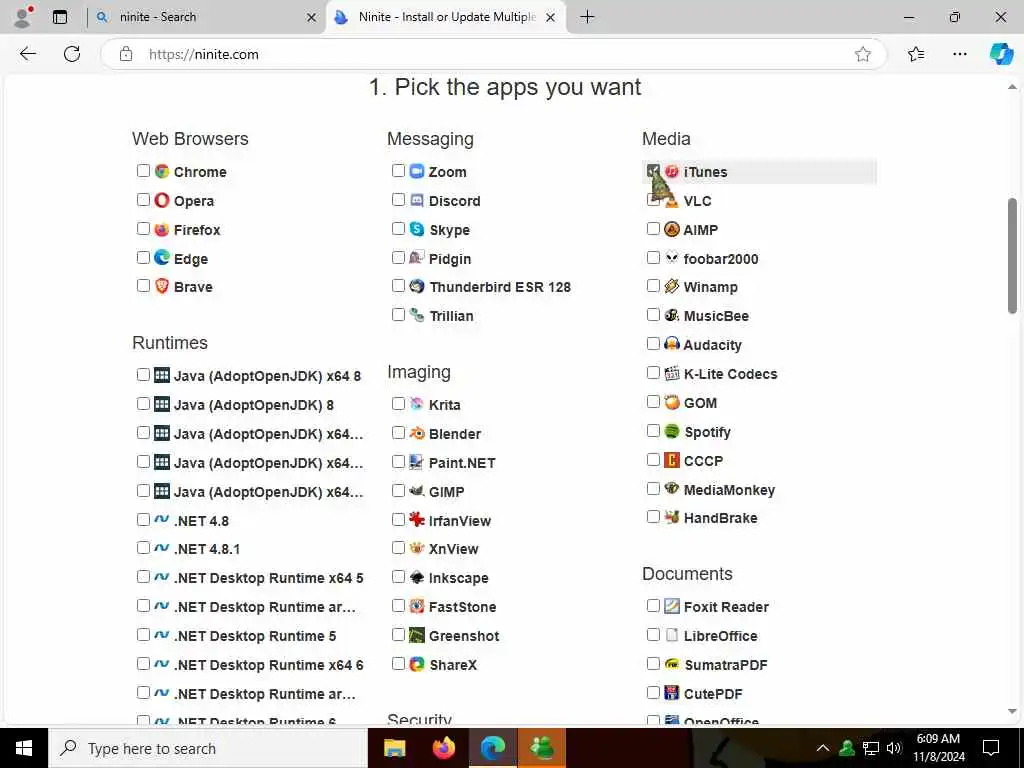Tick the Pidgin checkbox
This screenshot has height=768, width=1024.
(x=398, y=257)
